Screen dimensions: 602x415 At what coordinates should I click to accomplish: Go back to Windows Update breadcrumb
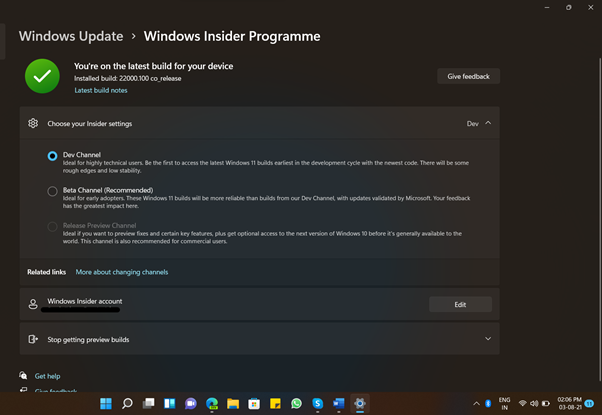pos(71,36)
